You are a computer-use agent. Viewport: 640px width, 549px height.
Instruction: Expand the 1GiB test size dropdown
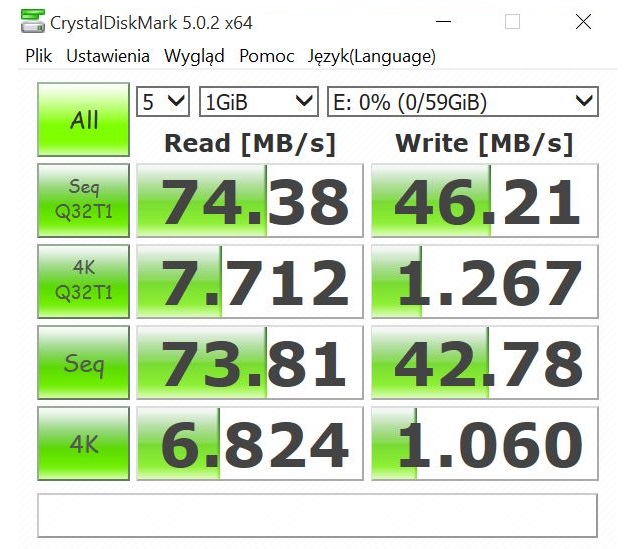258,101
